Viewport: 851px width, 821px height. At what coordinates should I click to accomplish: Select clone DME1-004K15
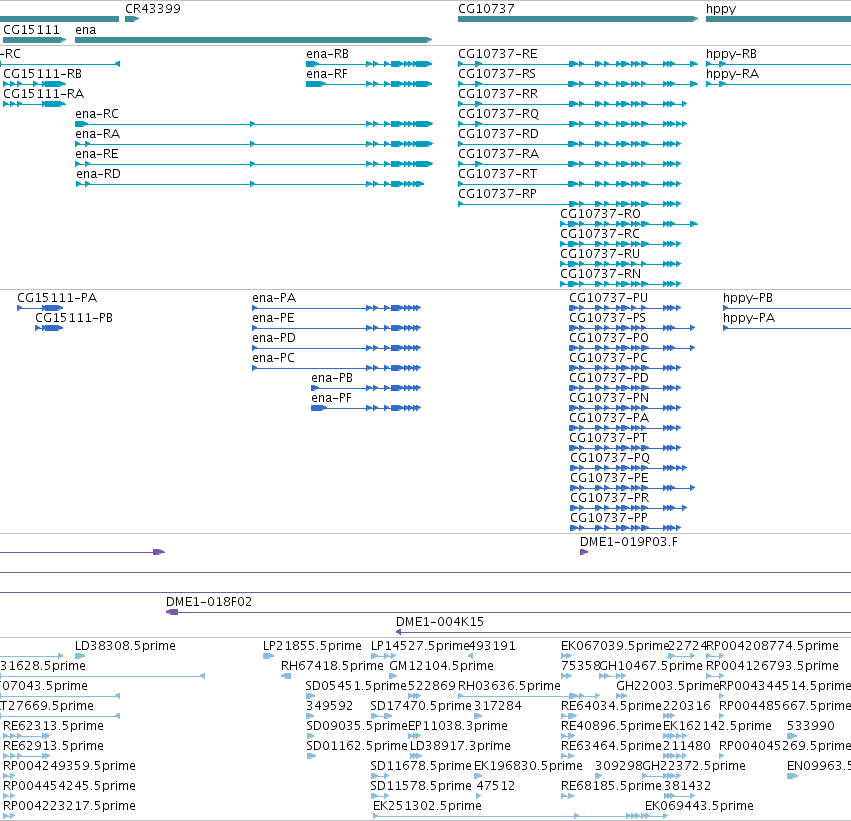pyautogui.click(x=623, y=633)
